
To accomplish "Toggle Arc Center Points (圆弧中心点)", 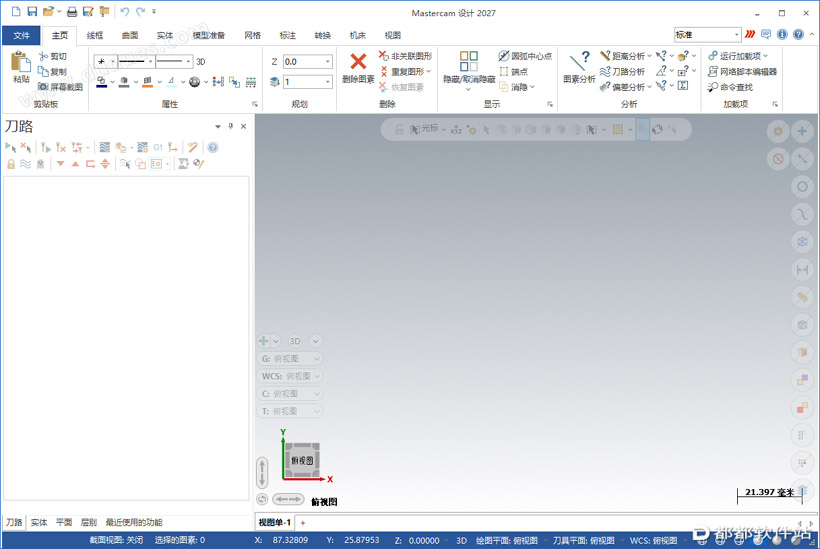I will click(x=525, y=56).
